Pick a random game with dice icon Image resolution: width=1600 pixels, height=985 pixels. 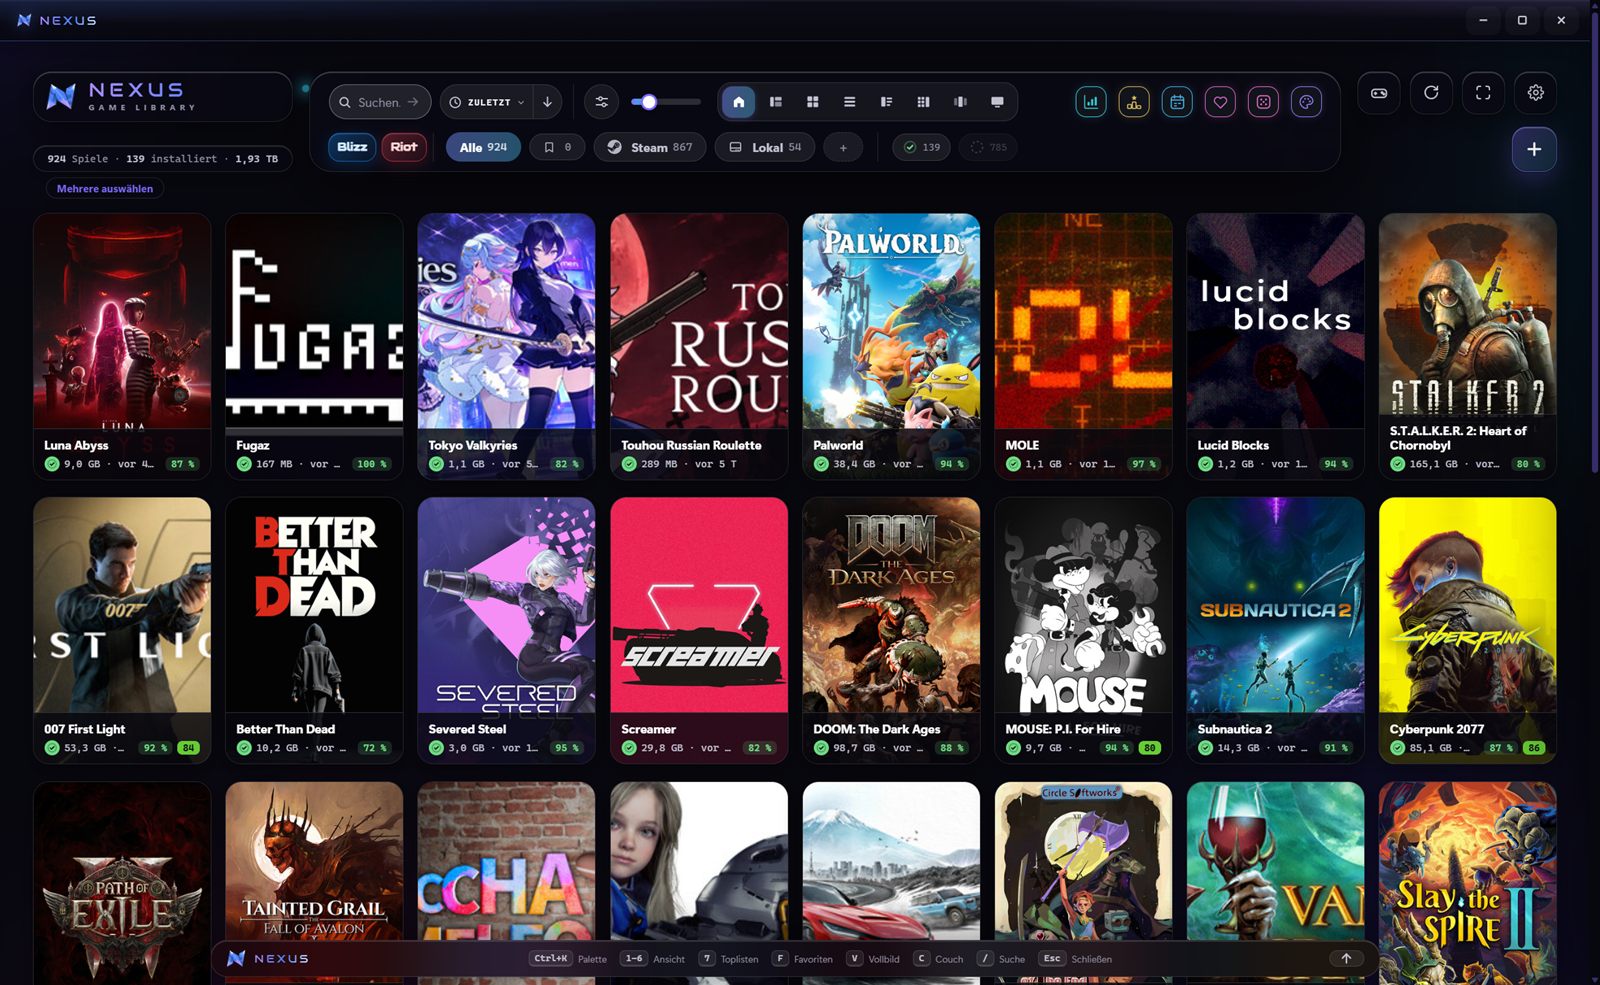coord(1263,102)
